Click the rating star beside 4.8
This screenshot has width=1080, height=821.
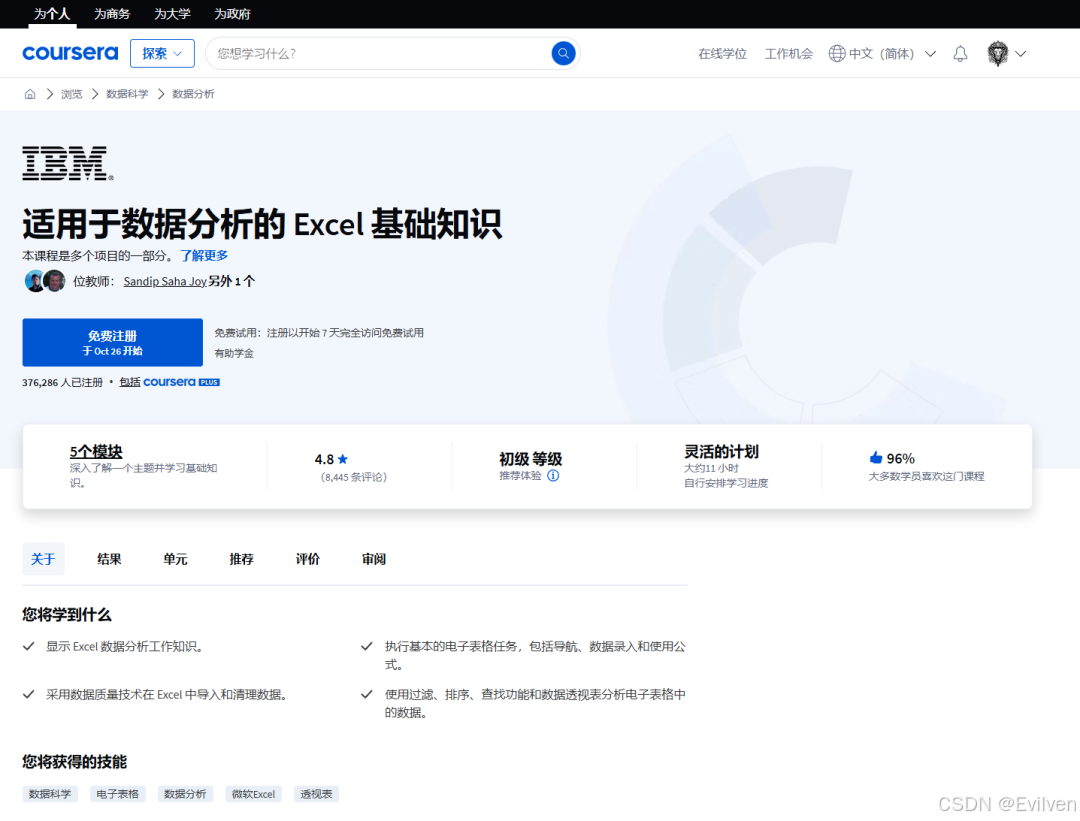[343, 459]
